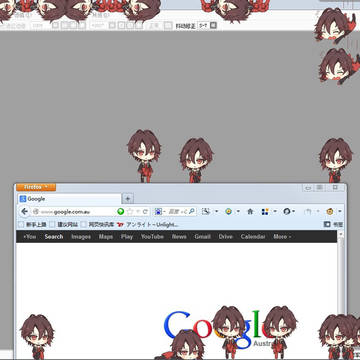Open Maps in Google bar
The image size is (360, 360).
(106, 237)
